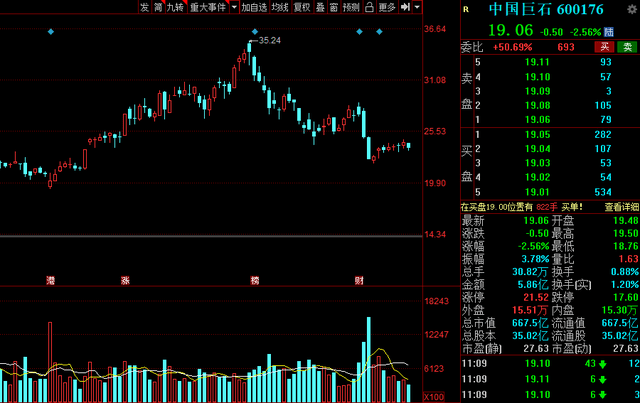The height and width of the screenshot is (403, 640).
Task: Click the 开盘 value 19.48
Action: tap(626, 221)
